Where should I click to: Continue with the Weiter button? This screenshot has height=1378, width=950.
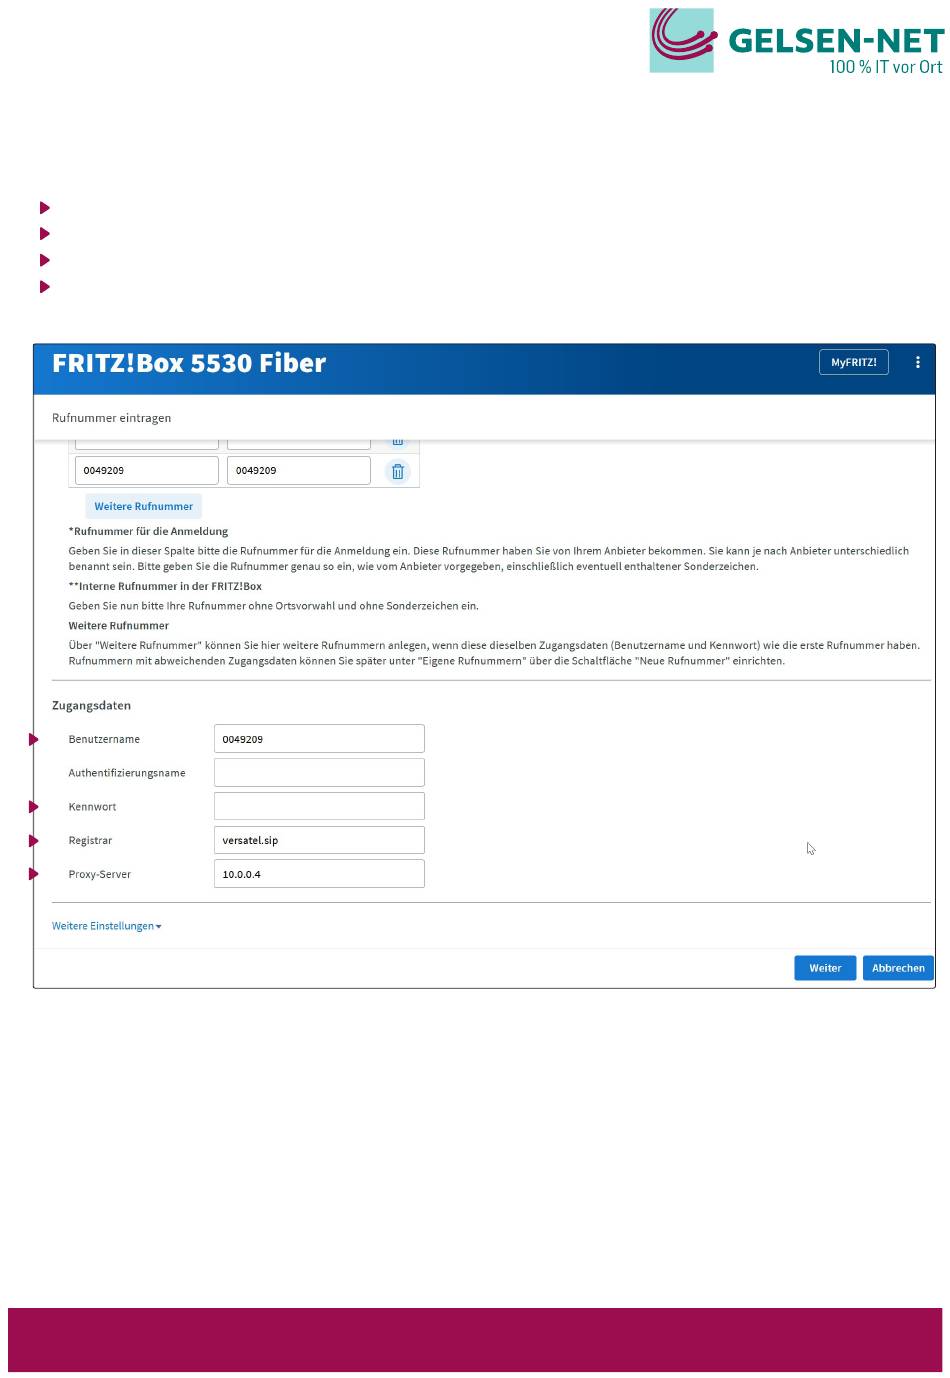(825, 968)
